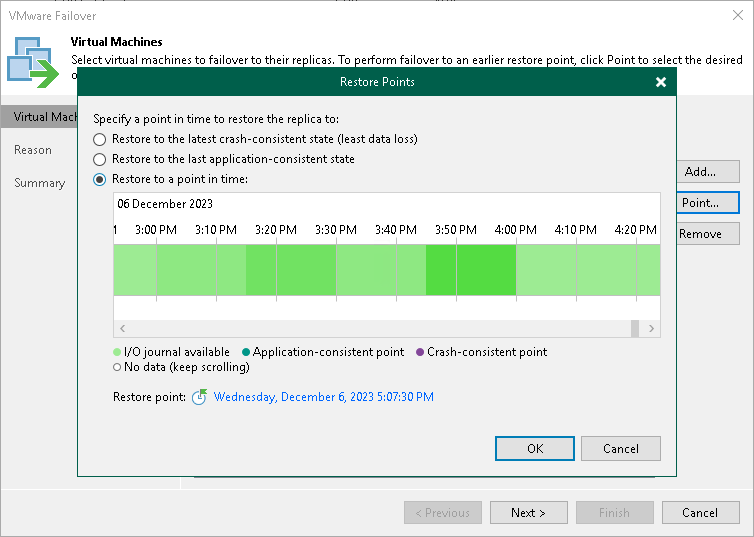
Task: Click the I/O journal available legend dot
Action: (x=117, y=352)
